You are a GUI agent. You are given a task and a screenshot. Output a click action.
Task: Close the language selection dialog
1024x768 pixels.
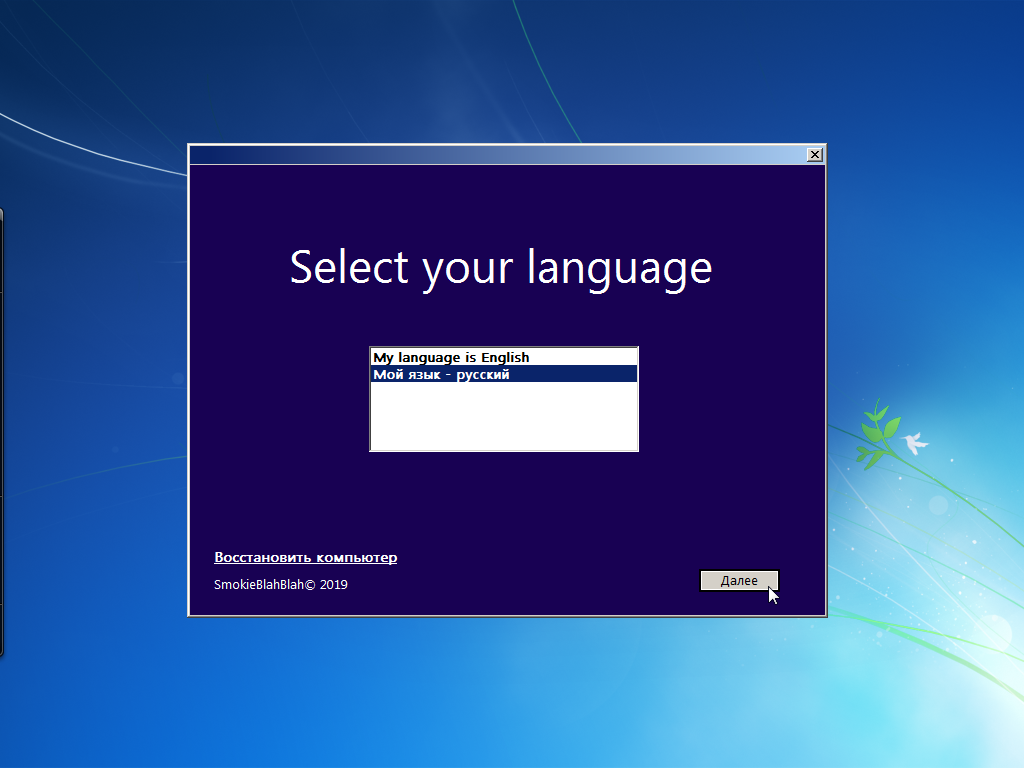point(814,155)
